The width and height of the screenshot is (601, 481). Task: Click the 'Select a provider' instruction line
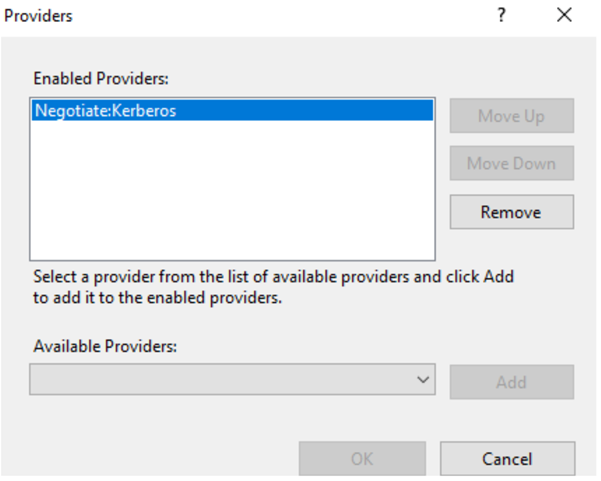point(274,277)
